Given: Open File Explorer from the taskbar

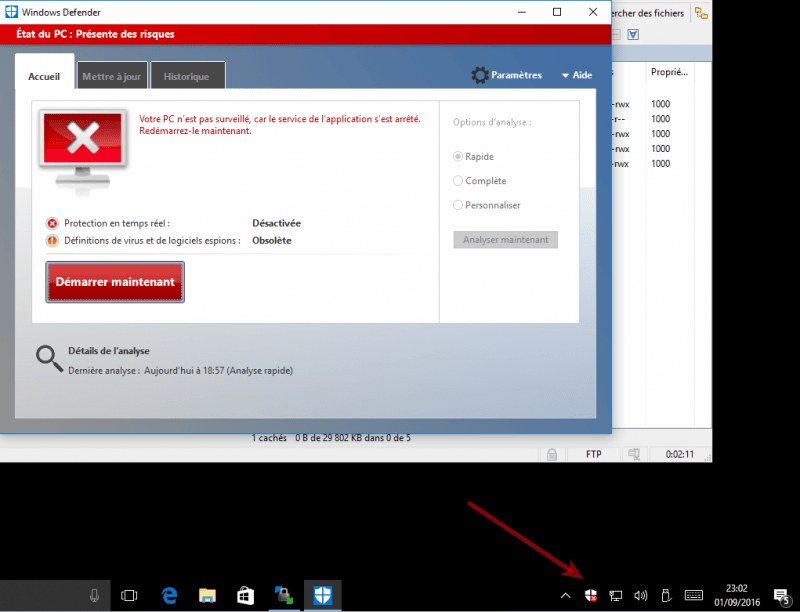Looking at the screenshot, I should (207, 595).
